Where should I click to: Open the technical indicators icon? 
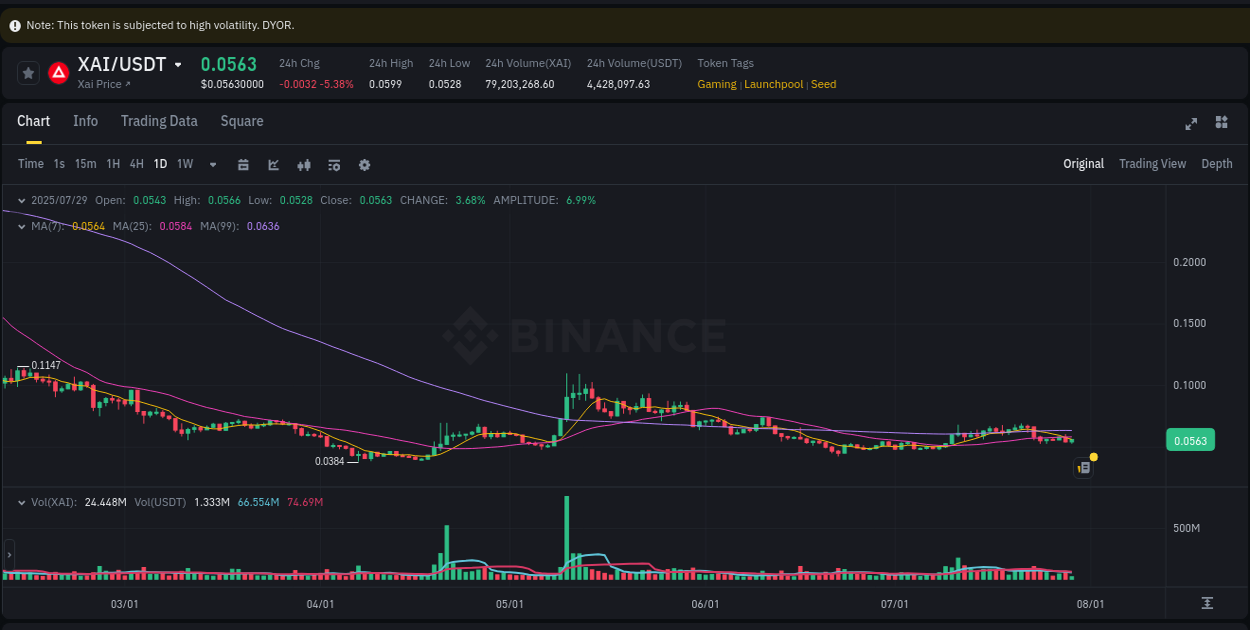pos(334,164)
